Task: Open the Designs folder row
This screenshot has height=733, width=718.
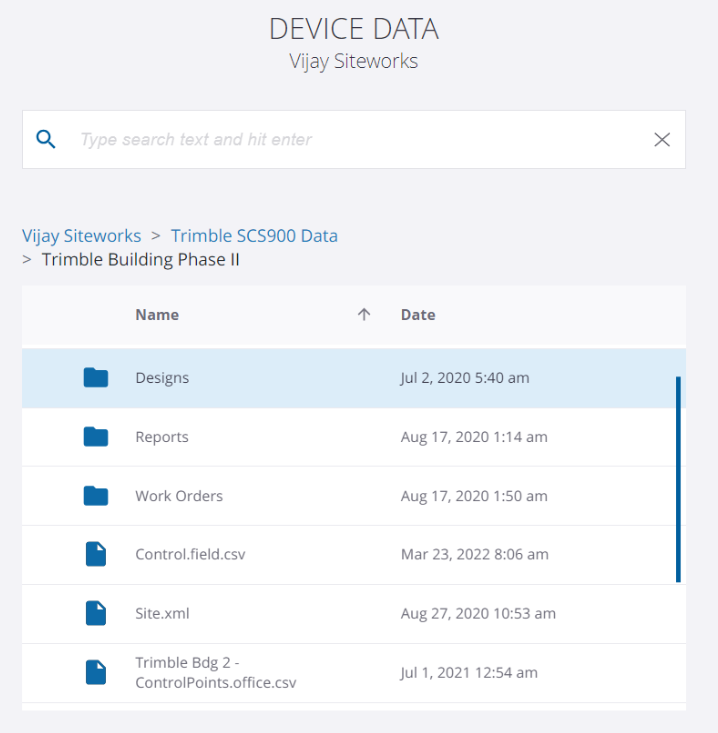Action: (x=300, y=378)
